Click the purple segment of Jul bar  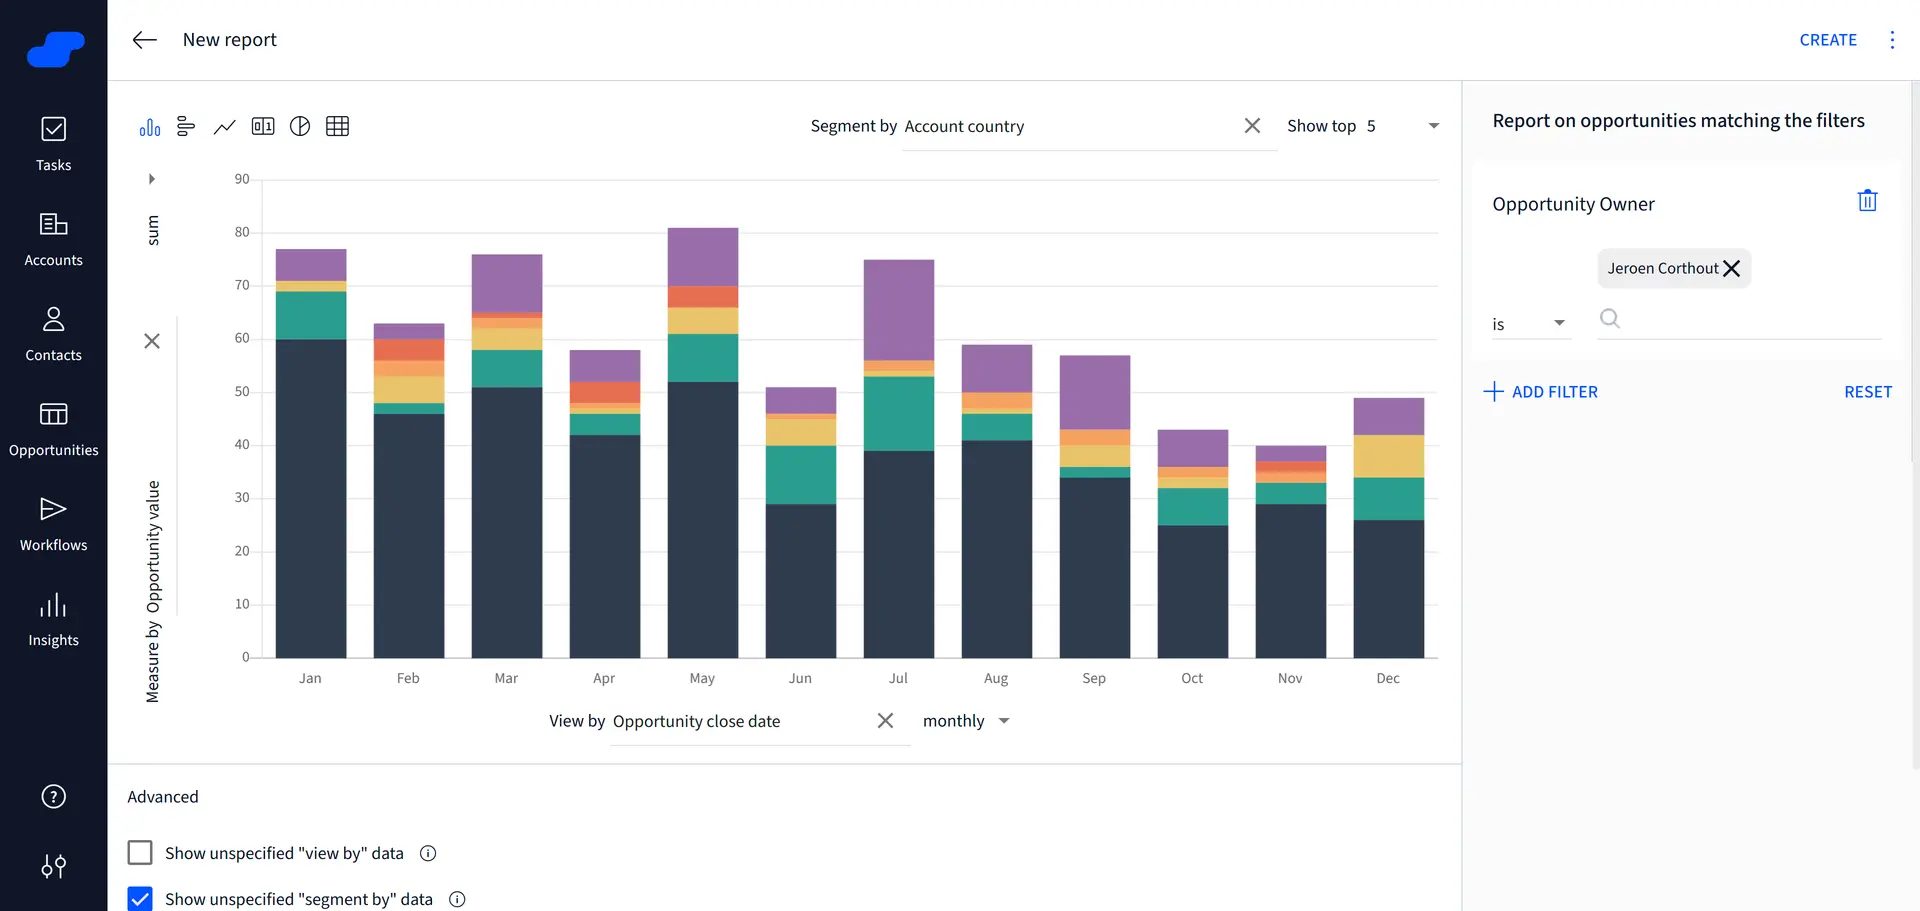pyautogui.click(x=899, y=310)
